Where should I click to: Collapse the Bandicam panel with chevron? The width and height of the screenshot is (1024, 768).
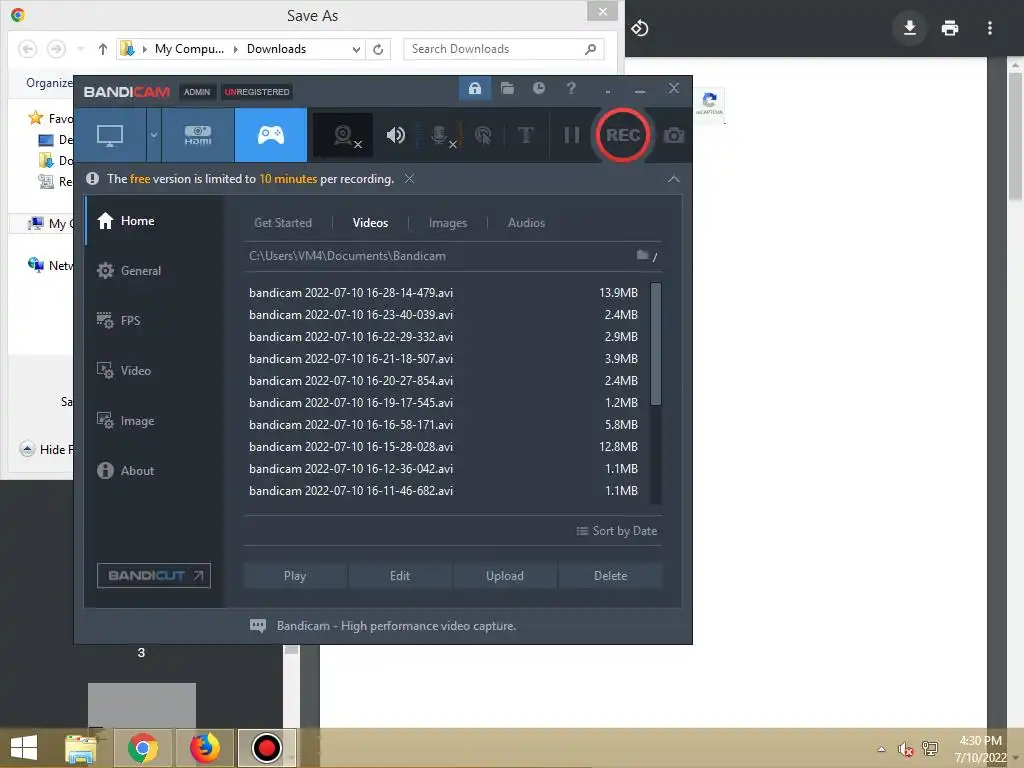[674, 179]
